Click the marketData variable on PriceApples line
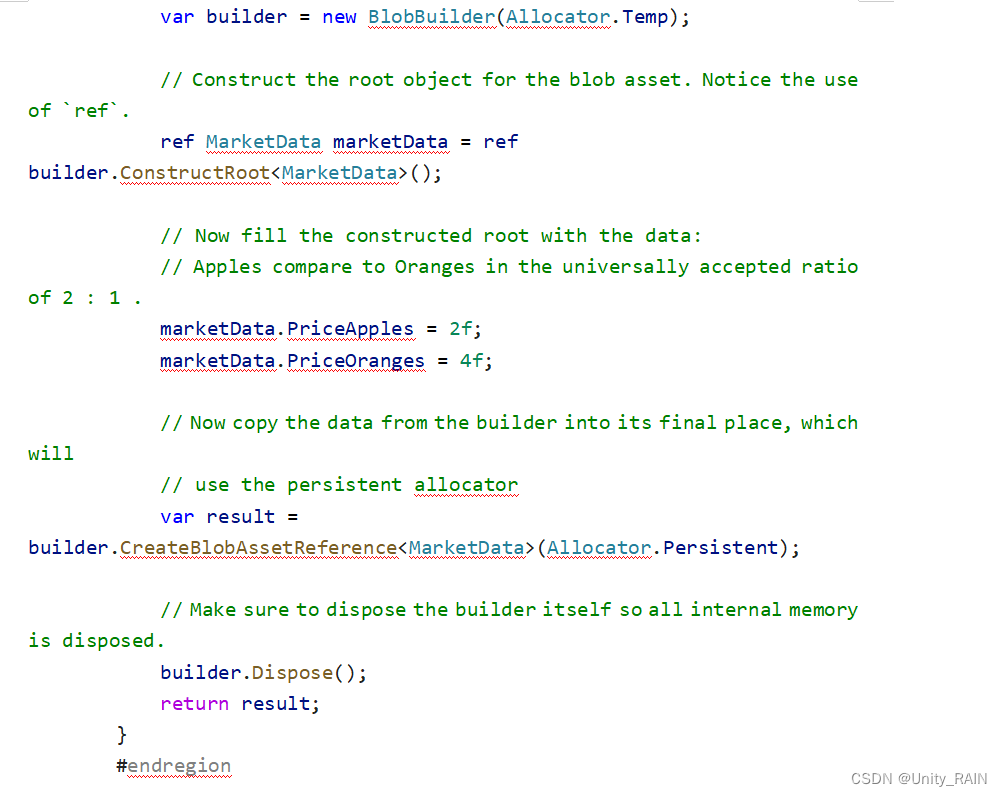 tap(218, 329)
